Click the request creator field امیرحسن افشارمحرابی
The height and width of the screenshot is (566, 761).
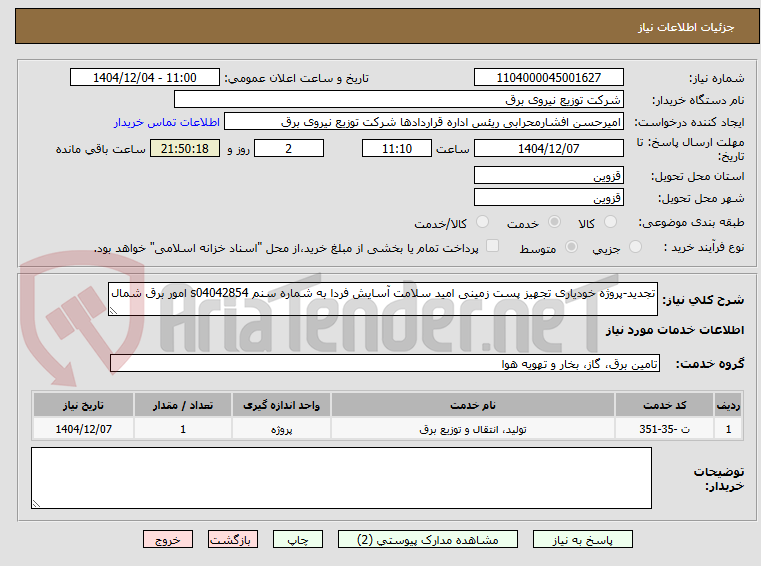pos(424,122)
